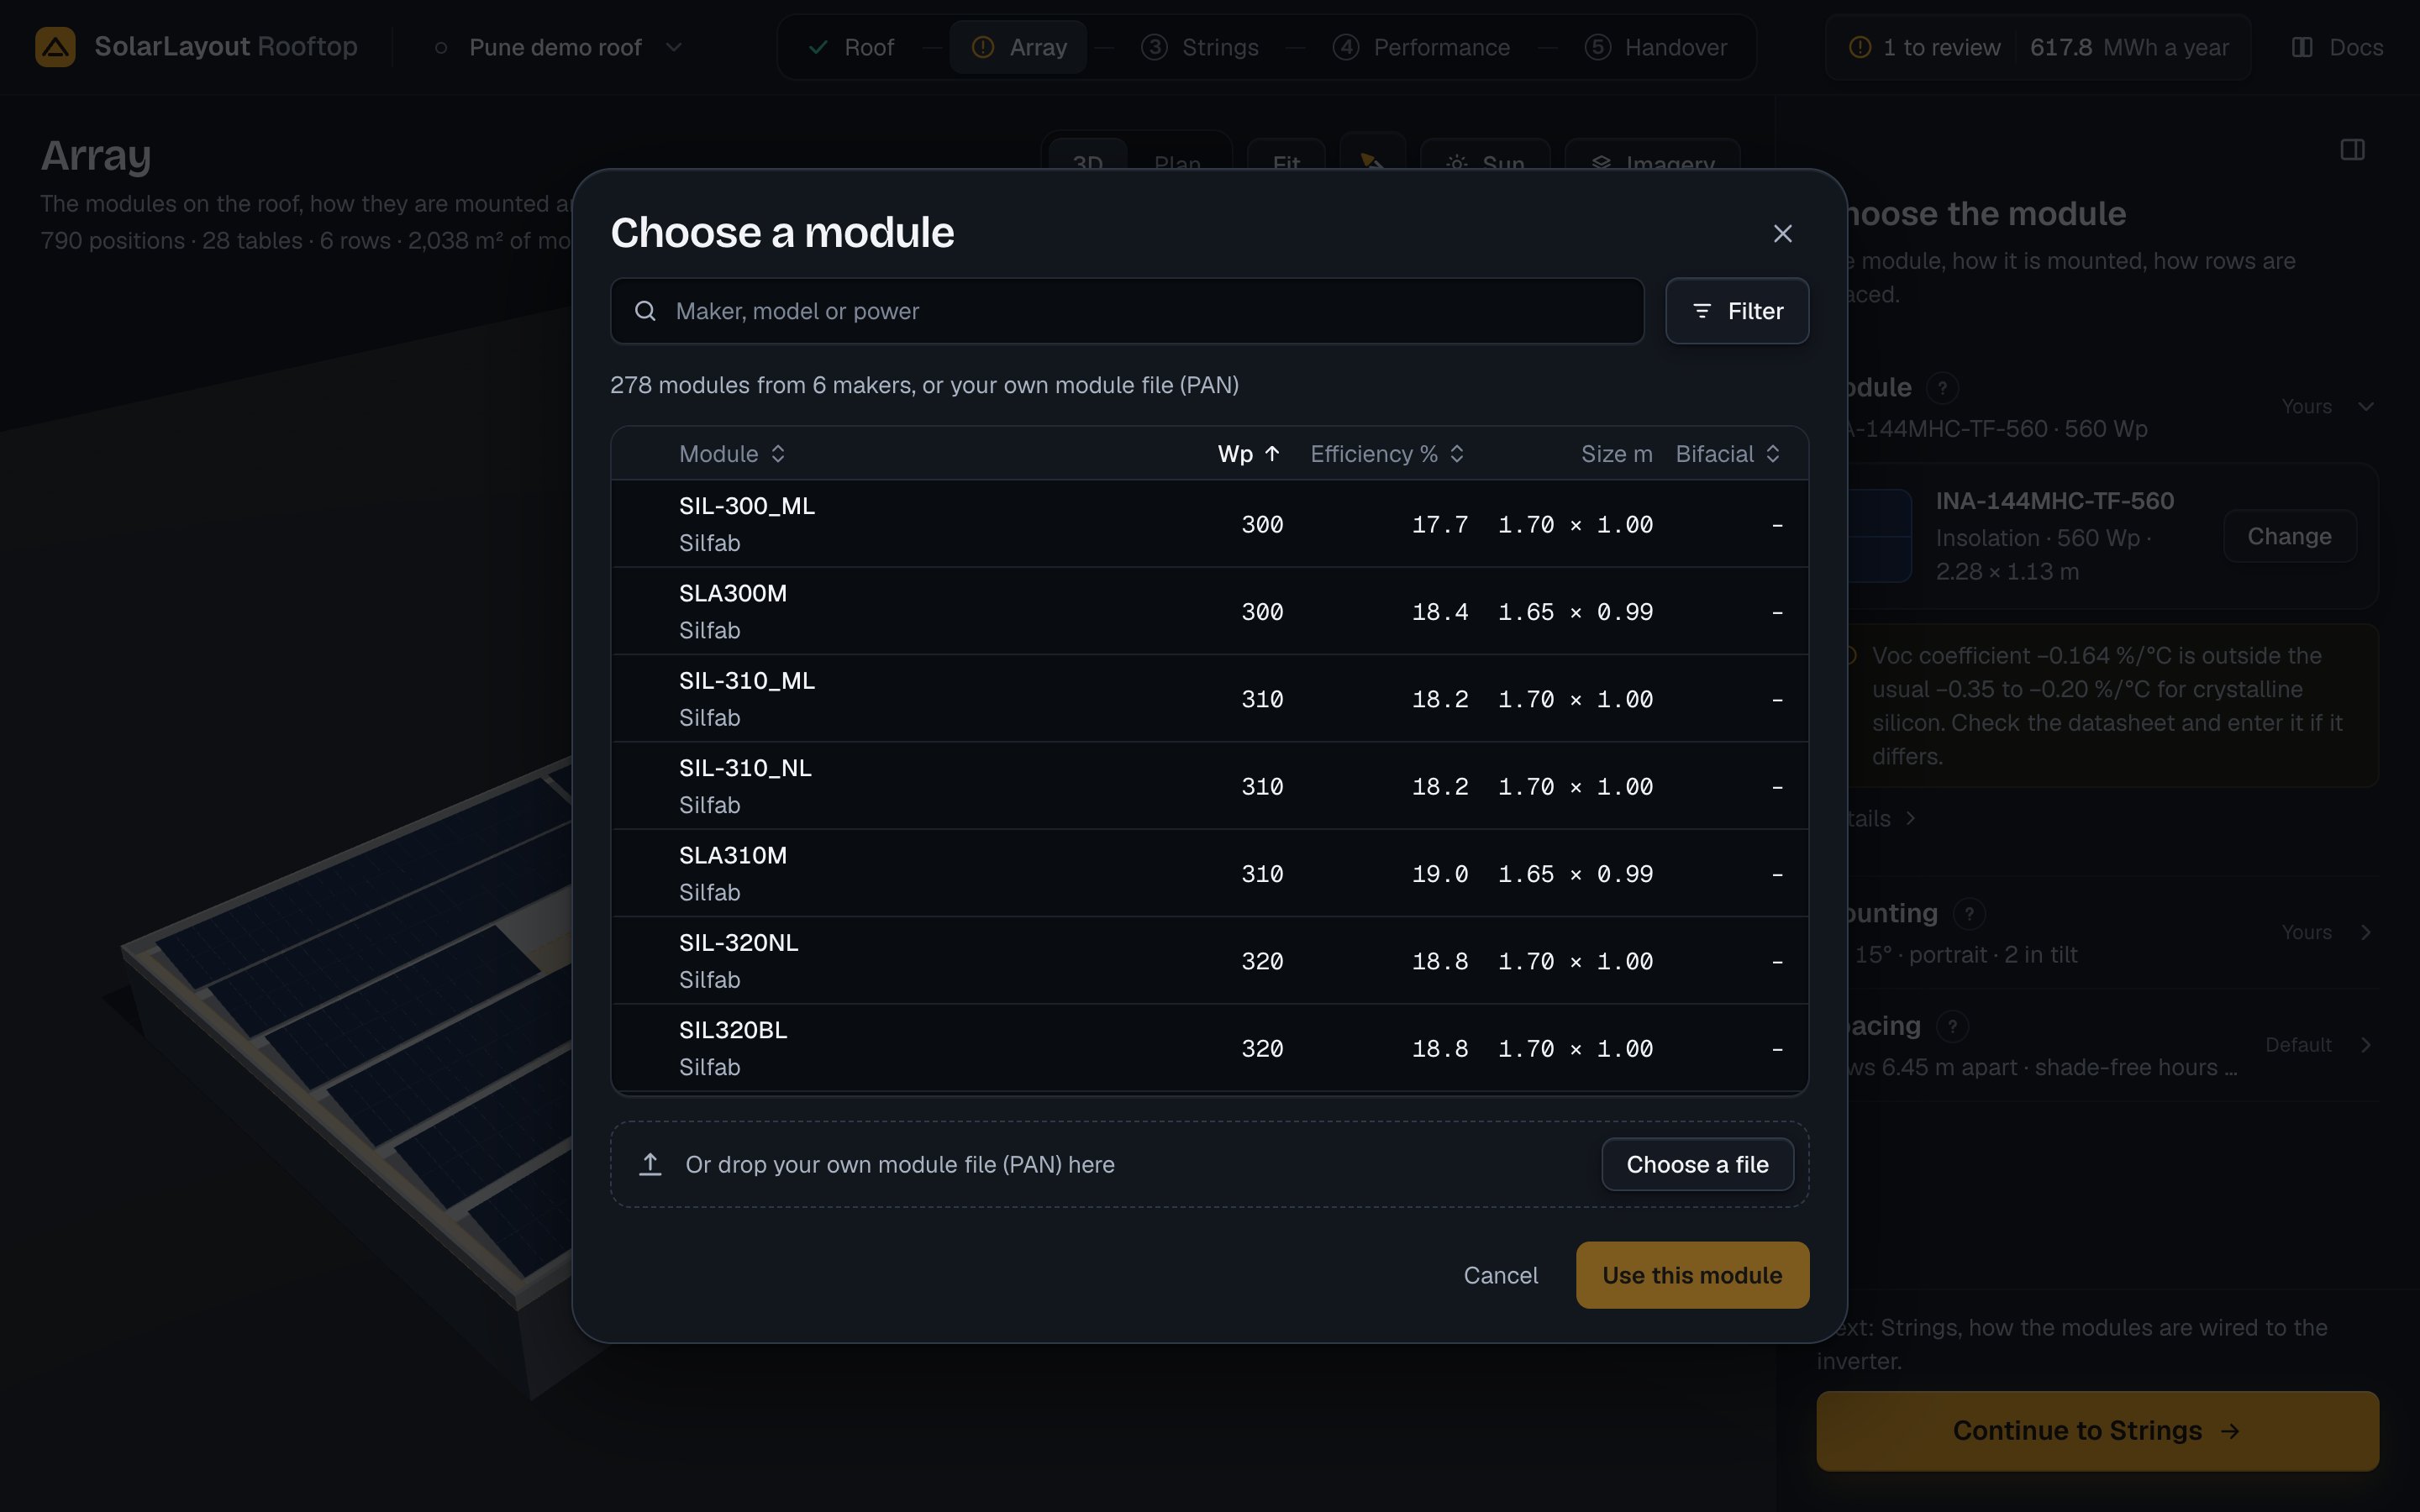Sort by Wp column header
The width and height of the screenshot is (2420, 1512).
1249,454
